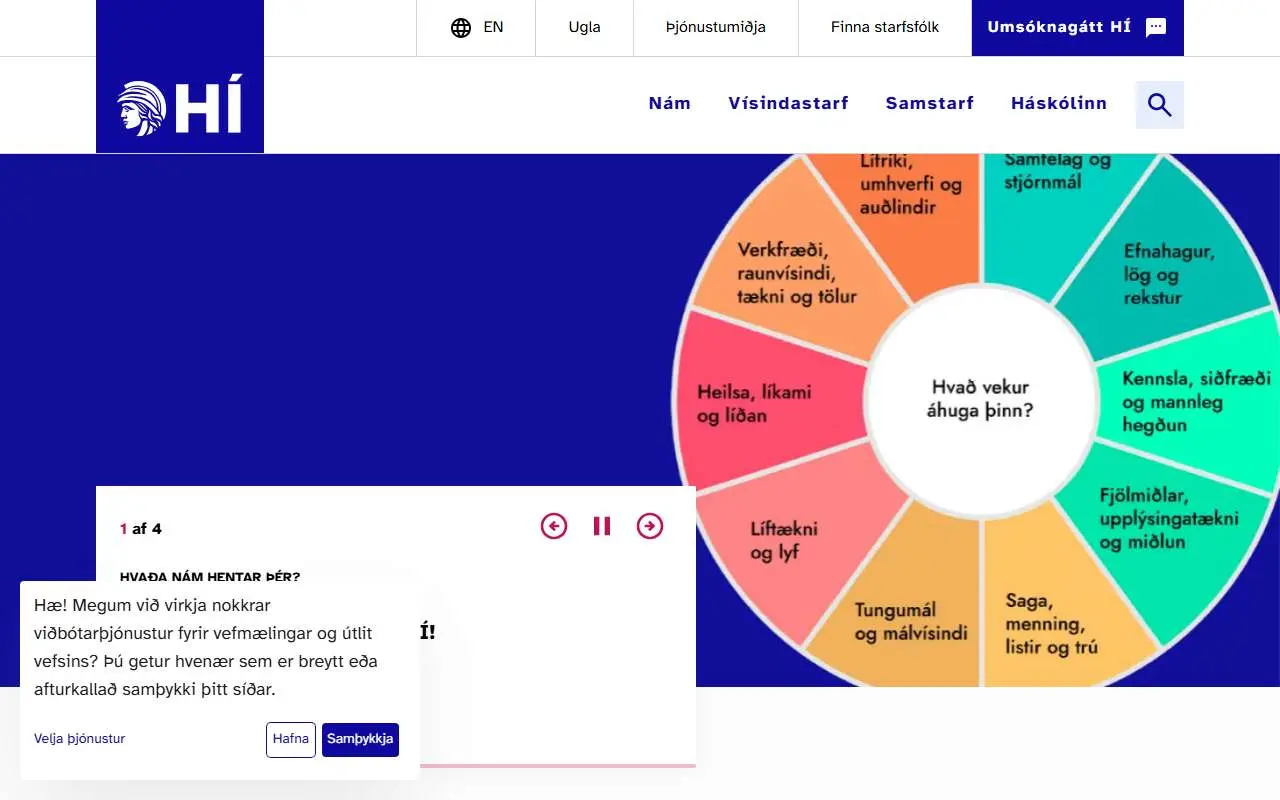Viewport: 1280px width, 800px height.
Task: Click the globe language icon
Action: 461,28
